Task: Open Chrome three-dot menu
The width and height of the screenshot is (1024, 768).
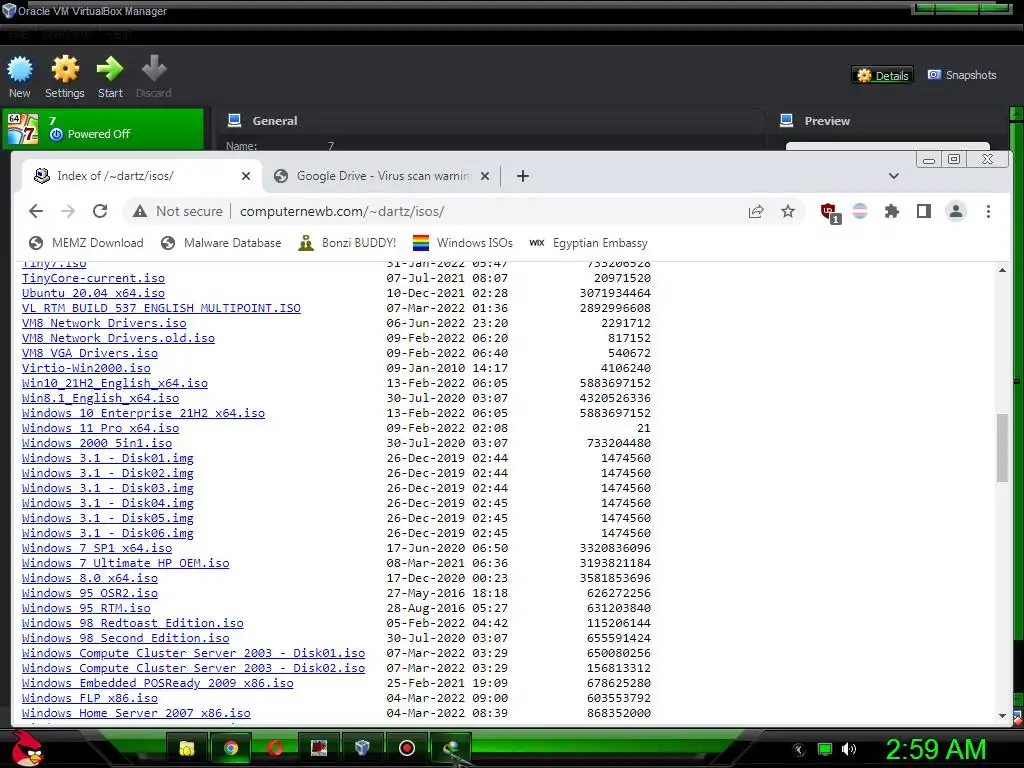Action: tap(988, 211)
